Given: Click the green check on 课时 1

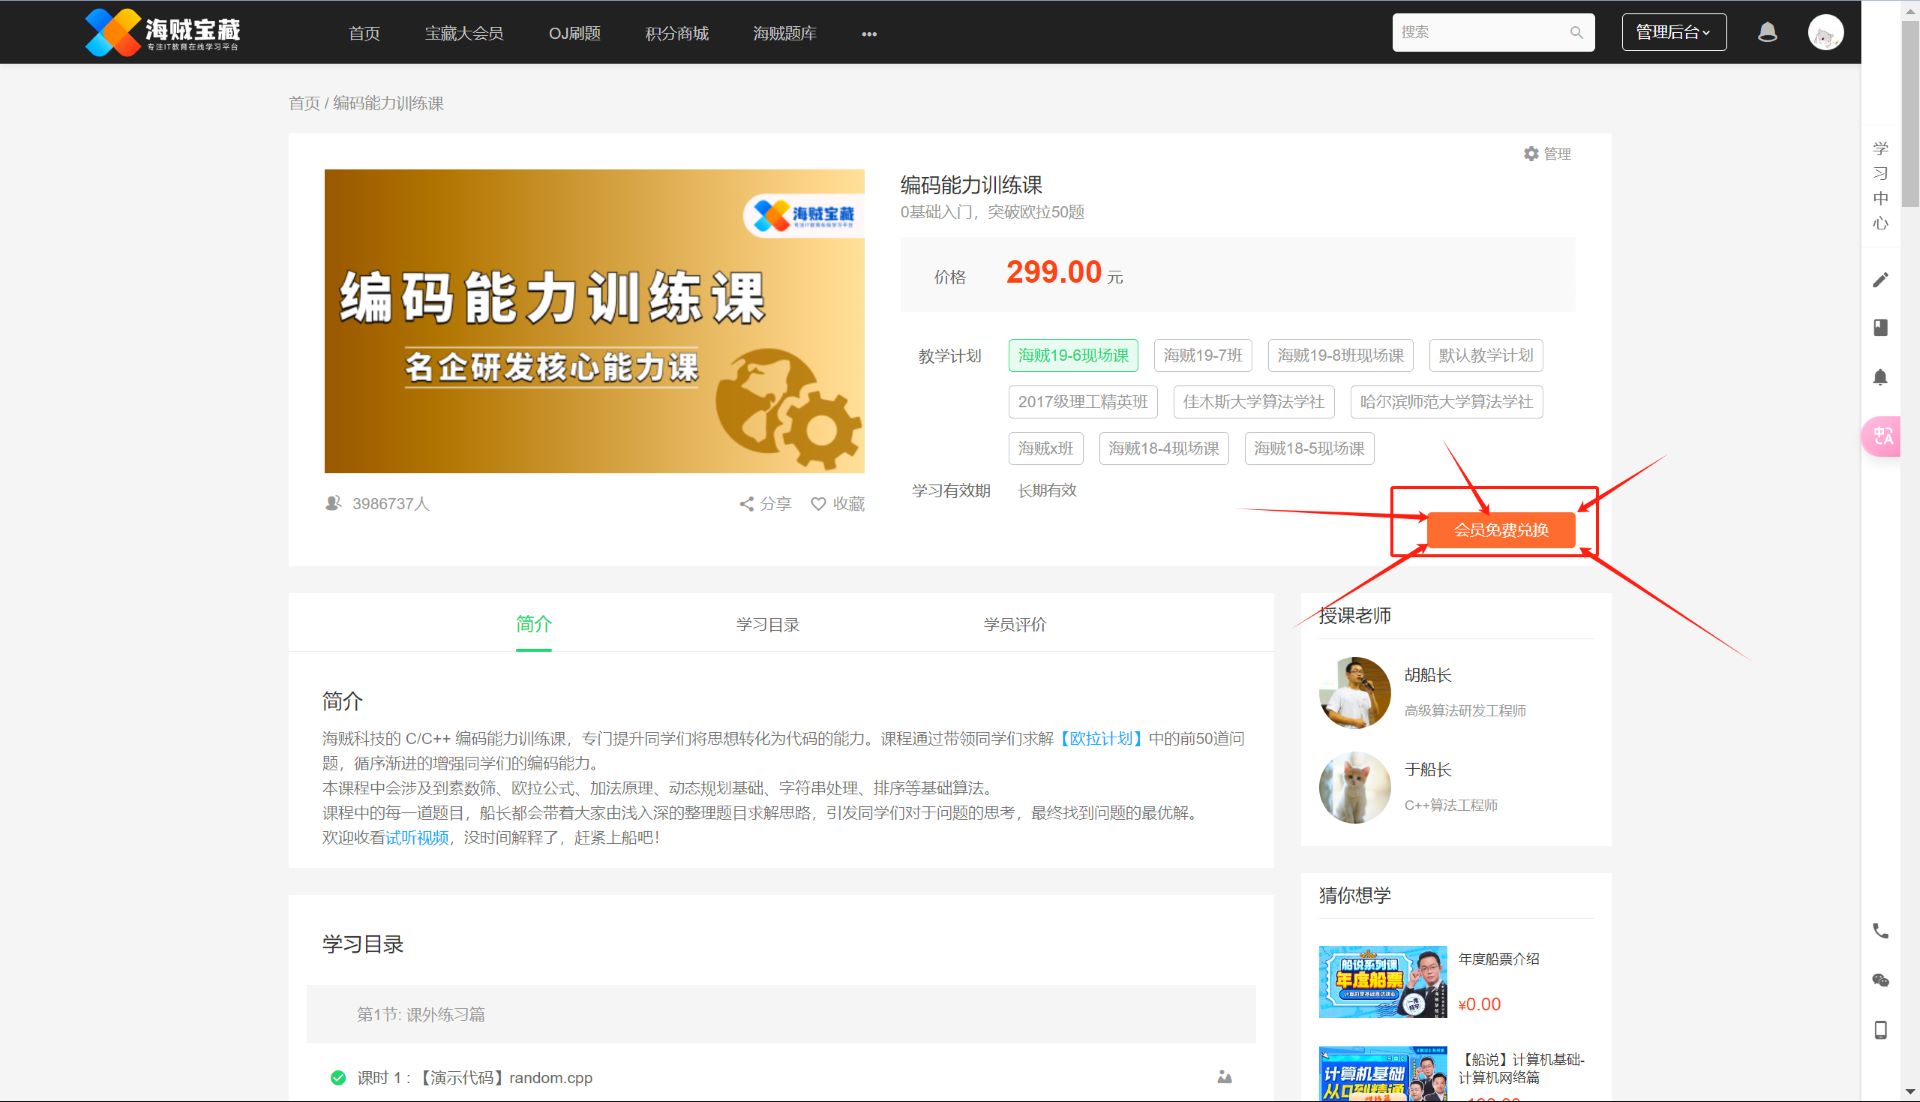Looking at the screenshot, I should coord(338,1077).
